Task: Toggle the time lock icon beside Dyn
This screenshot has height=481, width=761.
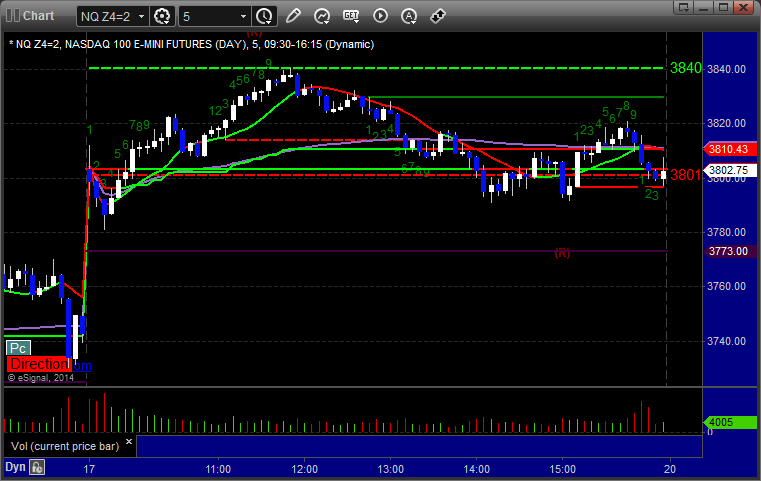Action: click(x=37, y=467)
